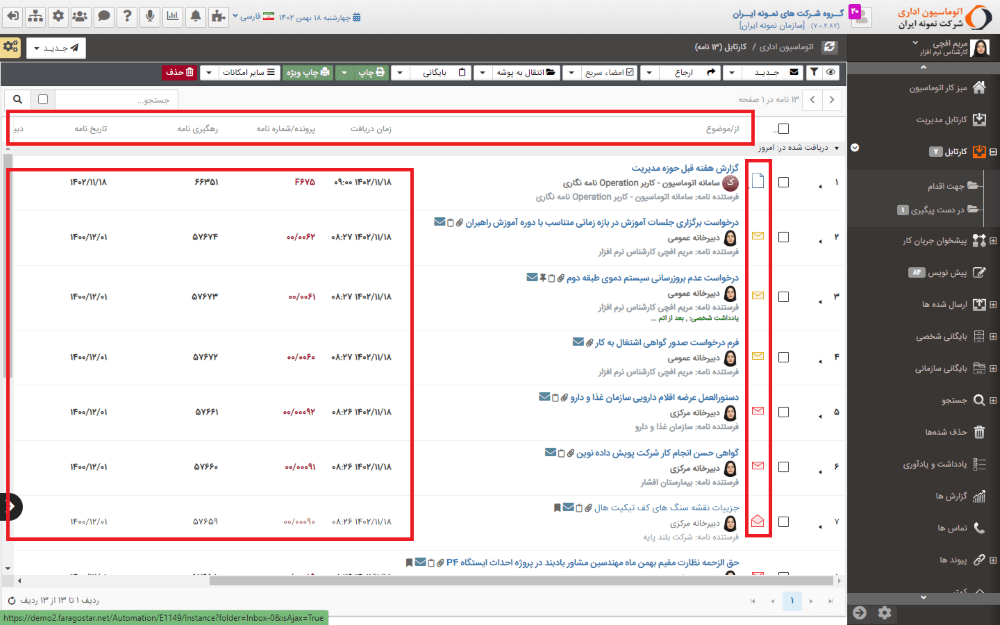Click the organizational chart icon
1000x625 pixels.
click(x=35, y=16)
